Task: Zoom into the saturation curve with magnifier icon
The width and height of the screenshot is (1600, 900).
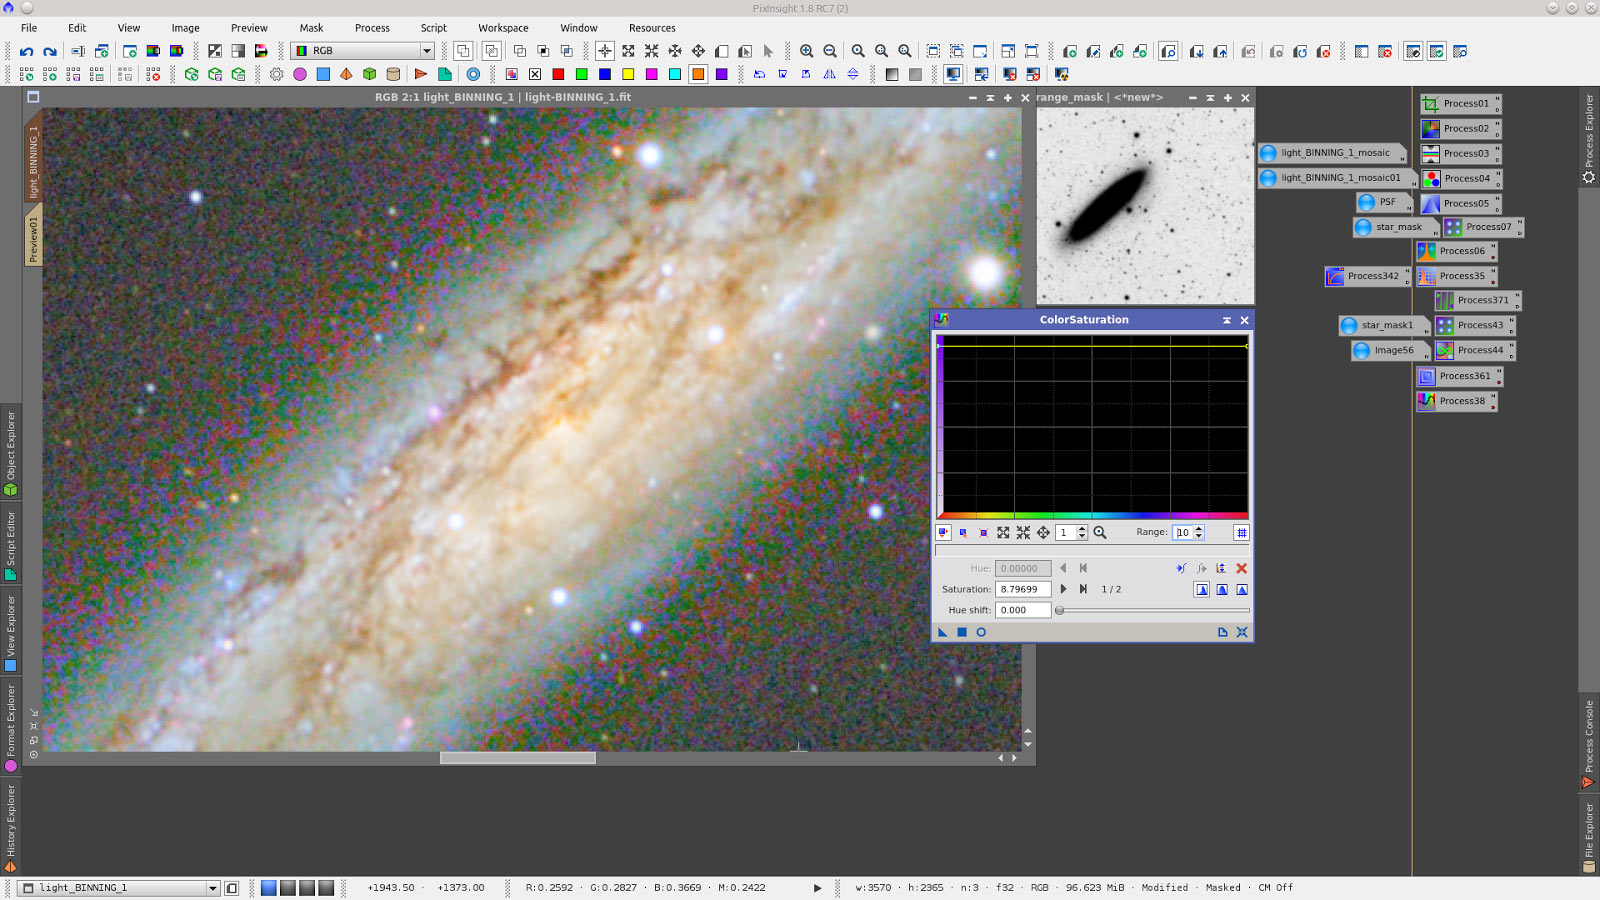Action: [1100, 532]
